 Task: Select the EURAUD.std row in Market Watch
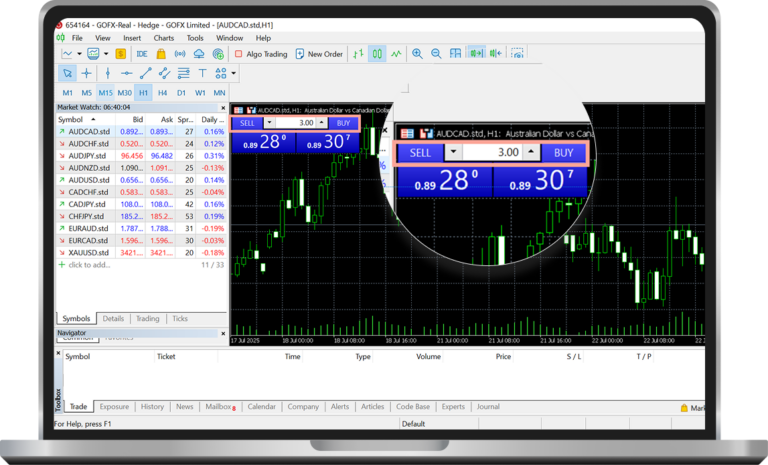pos(141,228)
